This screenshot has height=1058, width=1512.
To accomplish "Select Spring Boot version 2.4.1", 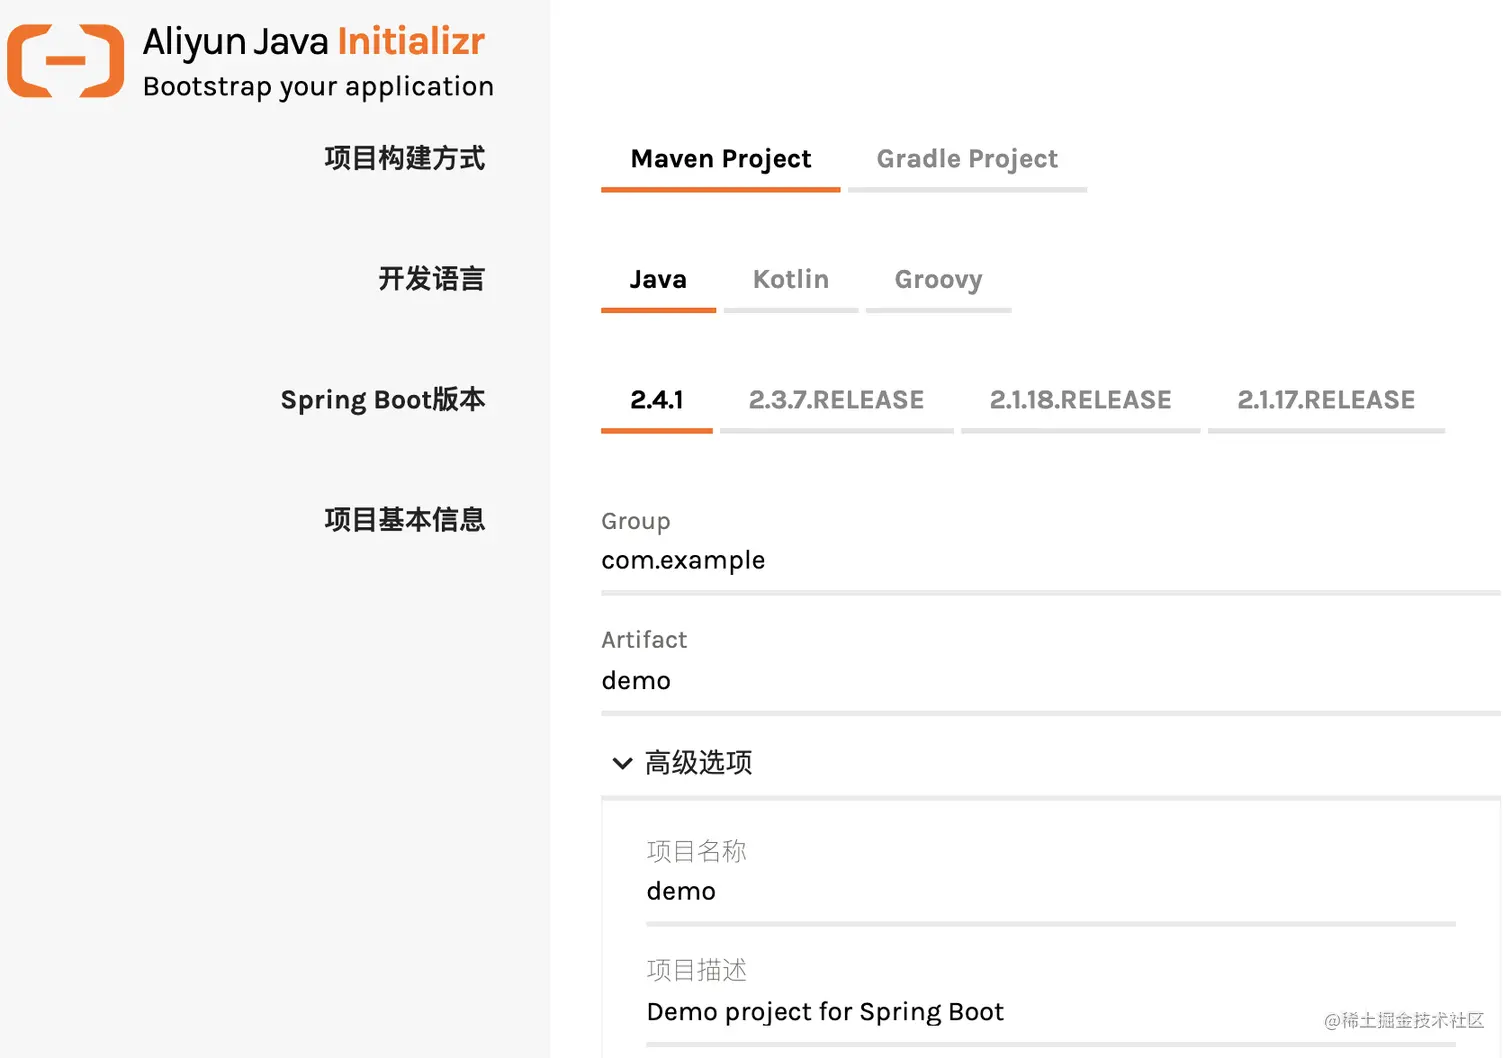I will pyautogui.click(x=656, y=399).
